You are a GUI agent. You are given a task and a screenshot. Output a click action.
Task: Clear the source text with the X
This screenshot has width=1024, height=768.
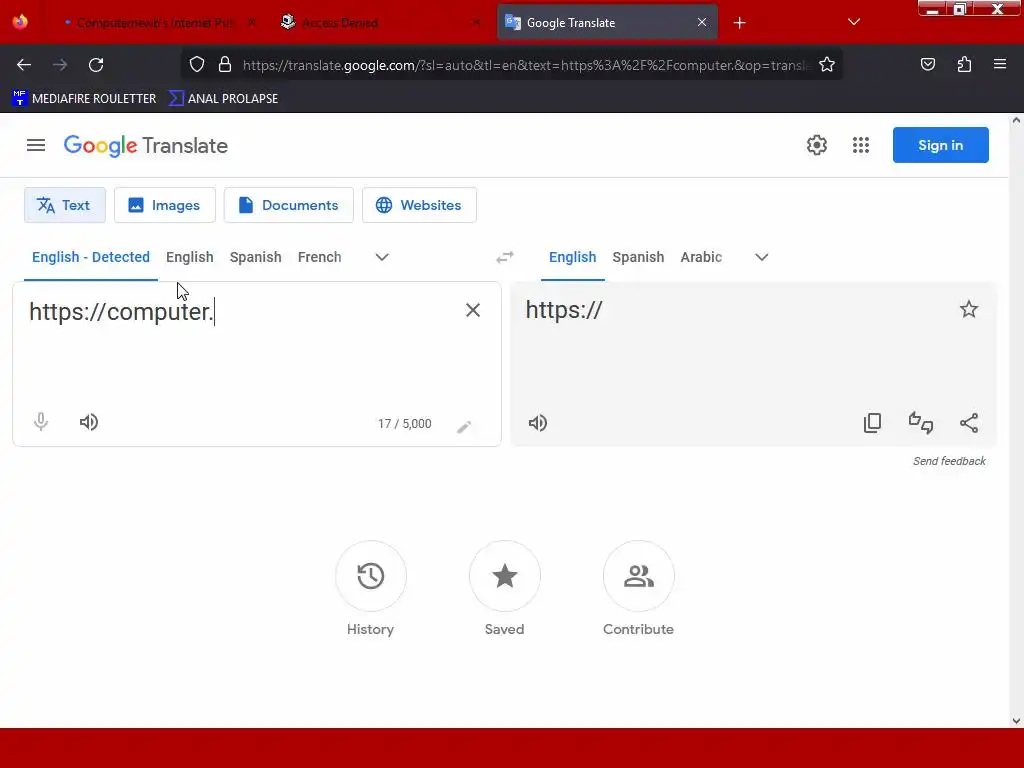pos(473,310)
